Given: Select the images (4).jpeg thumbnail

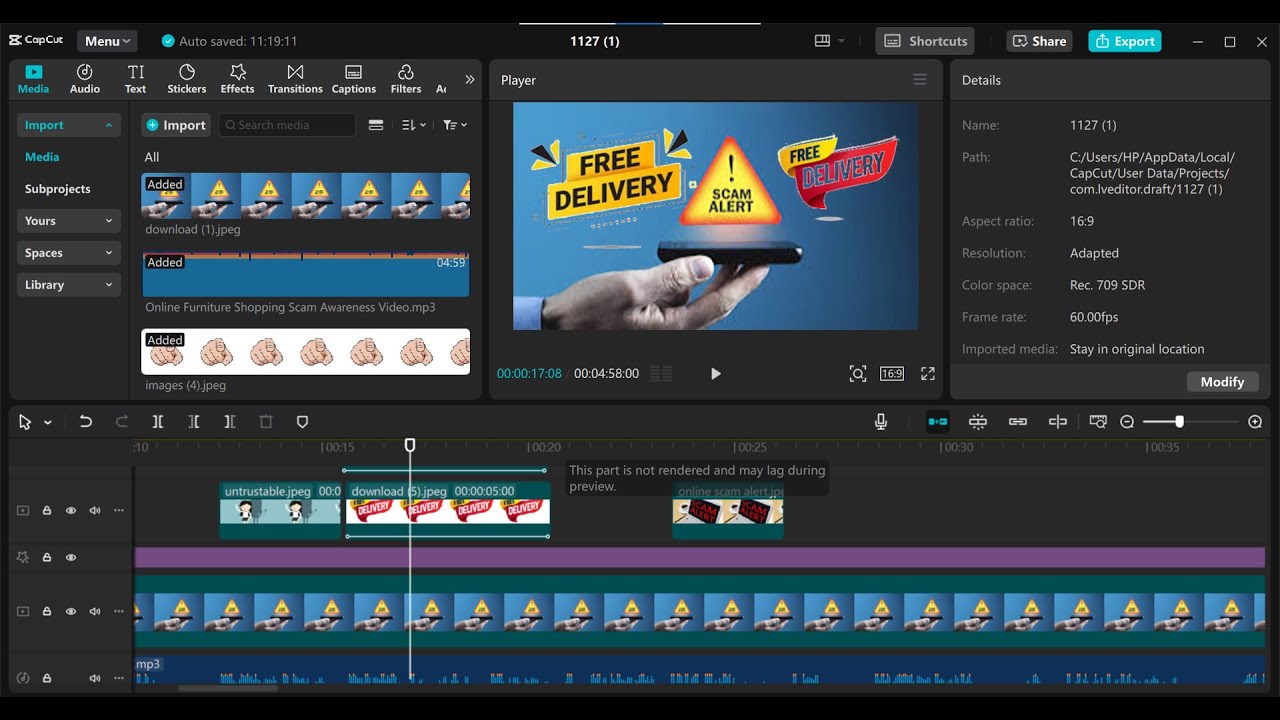Looking at the screenshot, I should (305, 352).
